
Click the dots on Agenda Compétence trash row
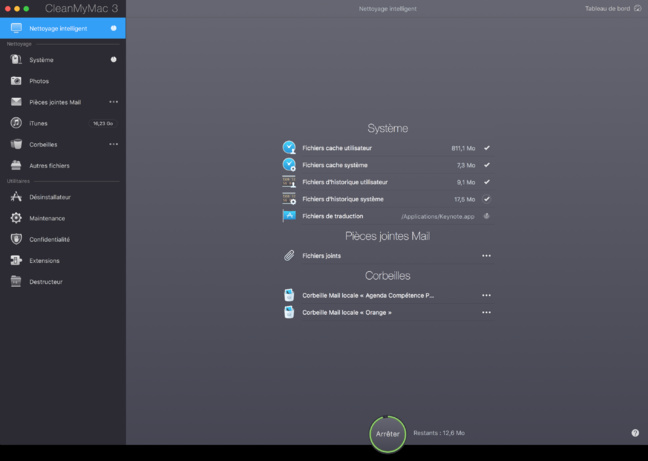486,295
